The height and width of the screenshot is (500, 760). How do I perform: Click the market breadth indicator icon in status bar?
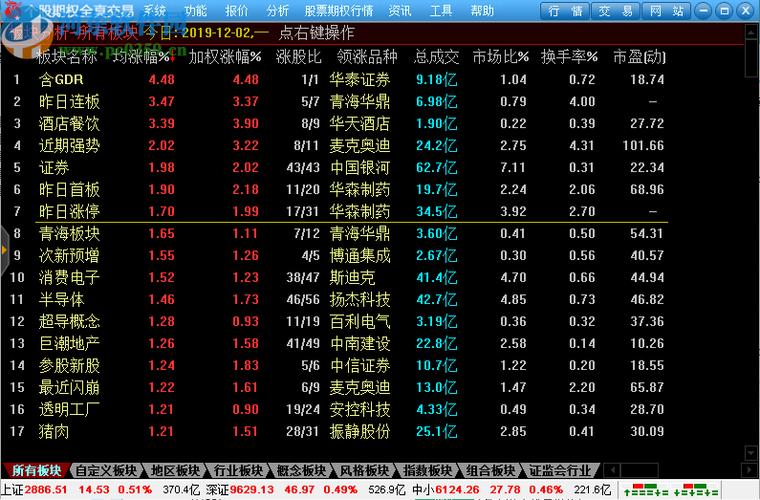tap(671, 489)
